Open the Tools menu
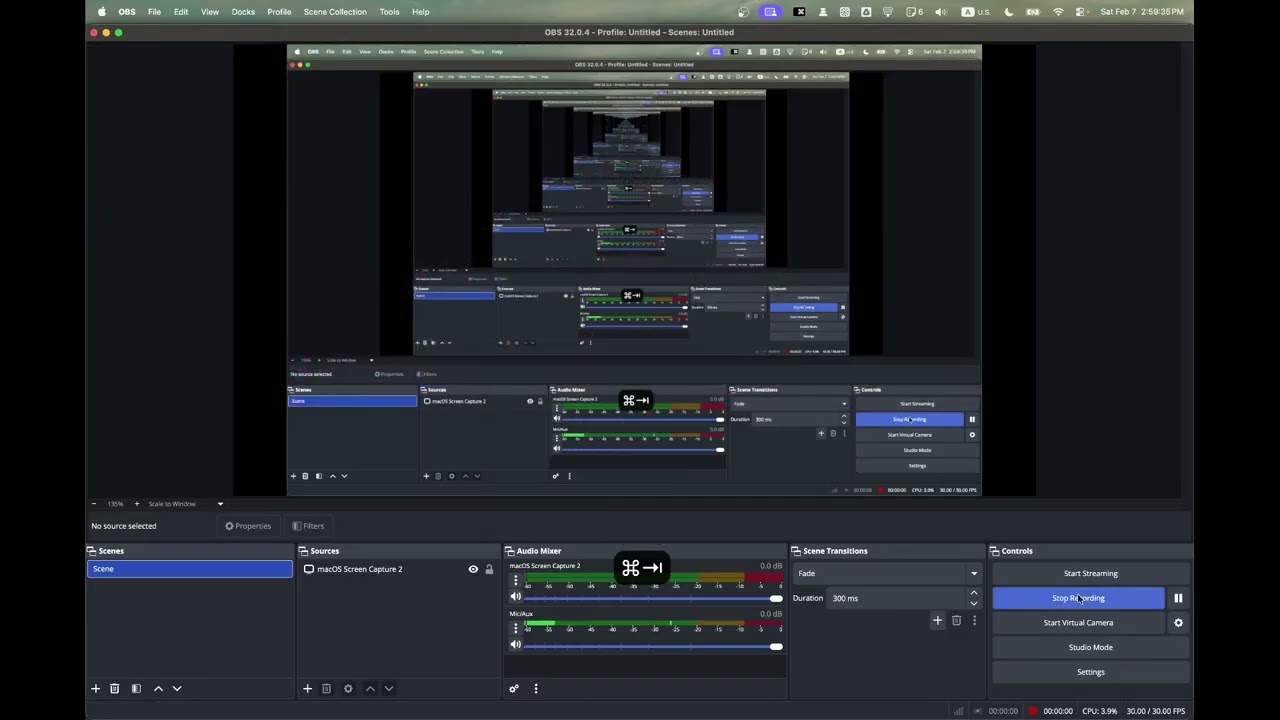 (x=389, y=12)
